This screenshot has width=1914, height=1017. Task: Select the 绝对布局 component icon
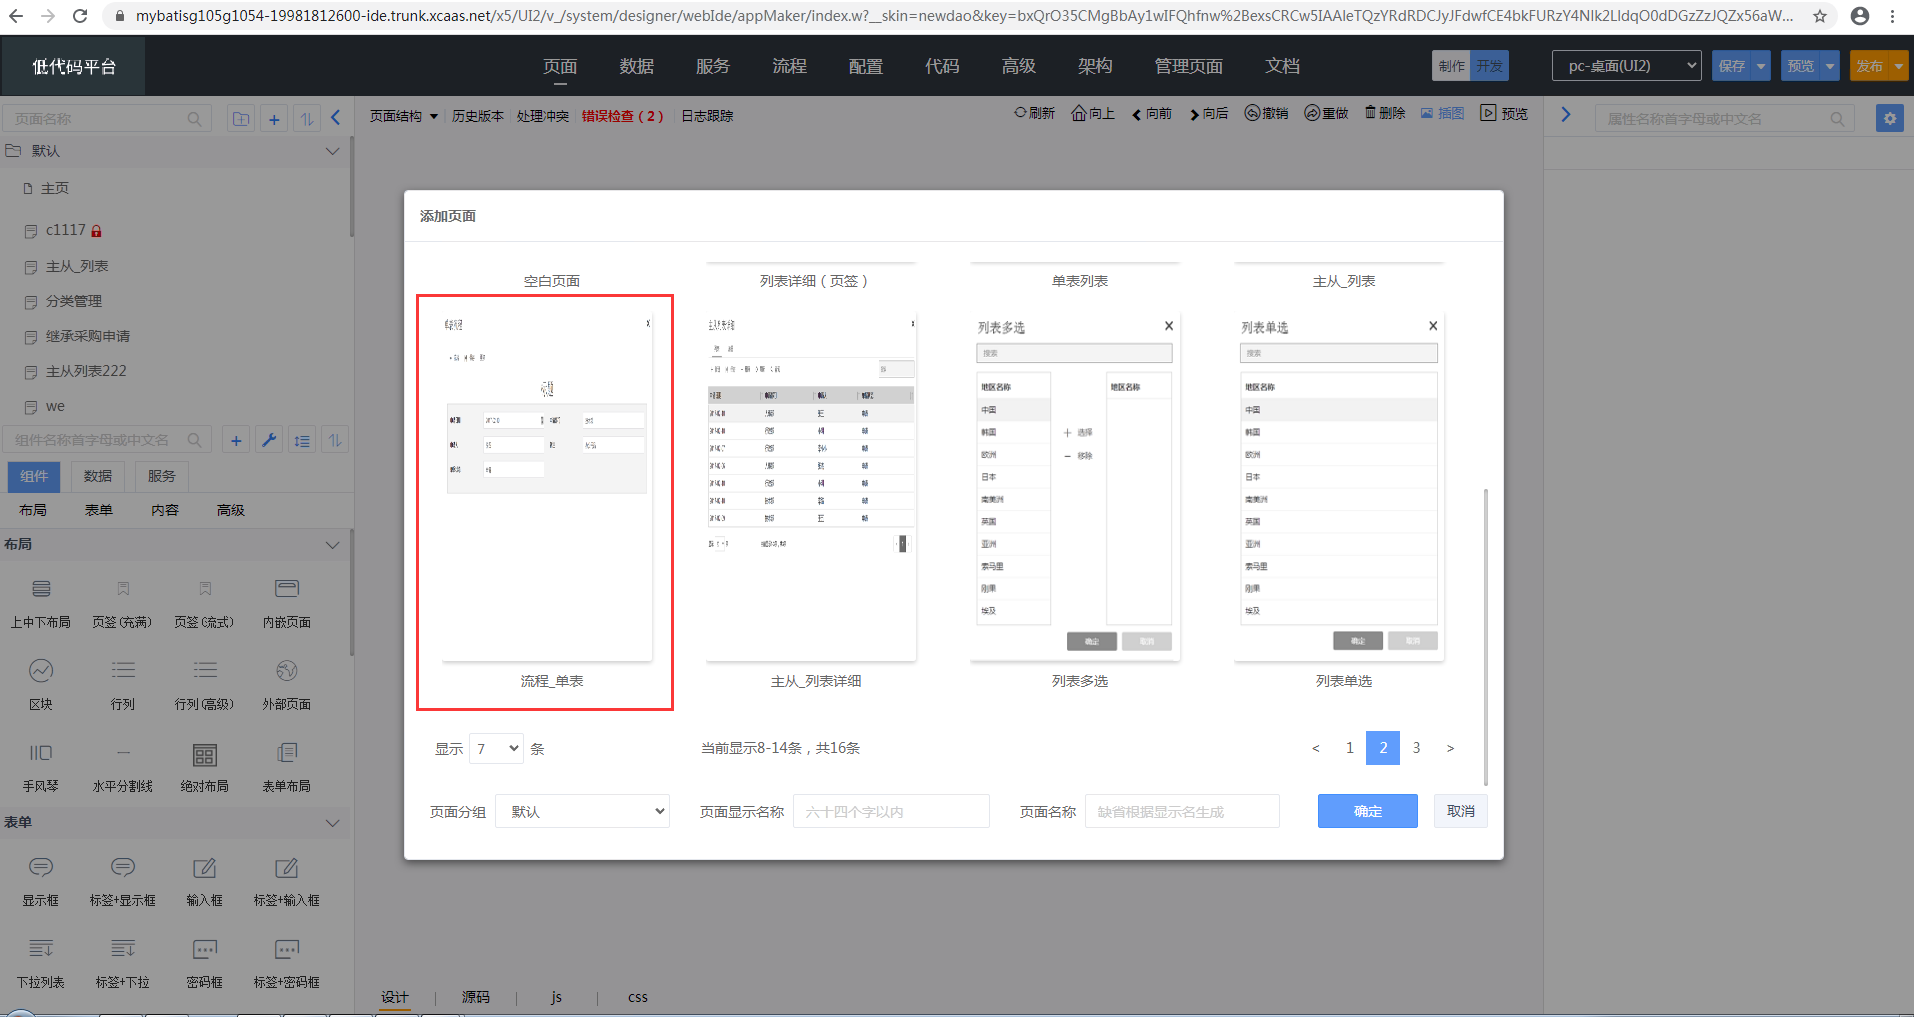204,755
